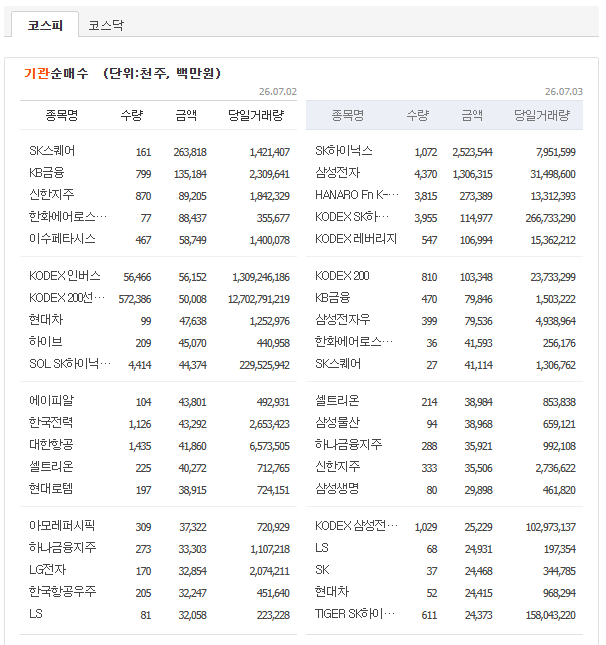Open the 아모레퍼시픽 stock link

[x=62, y=526]
